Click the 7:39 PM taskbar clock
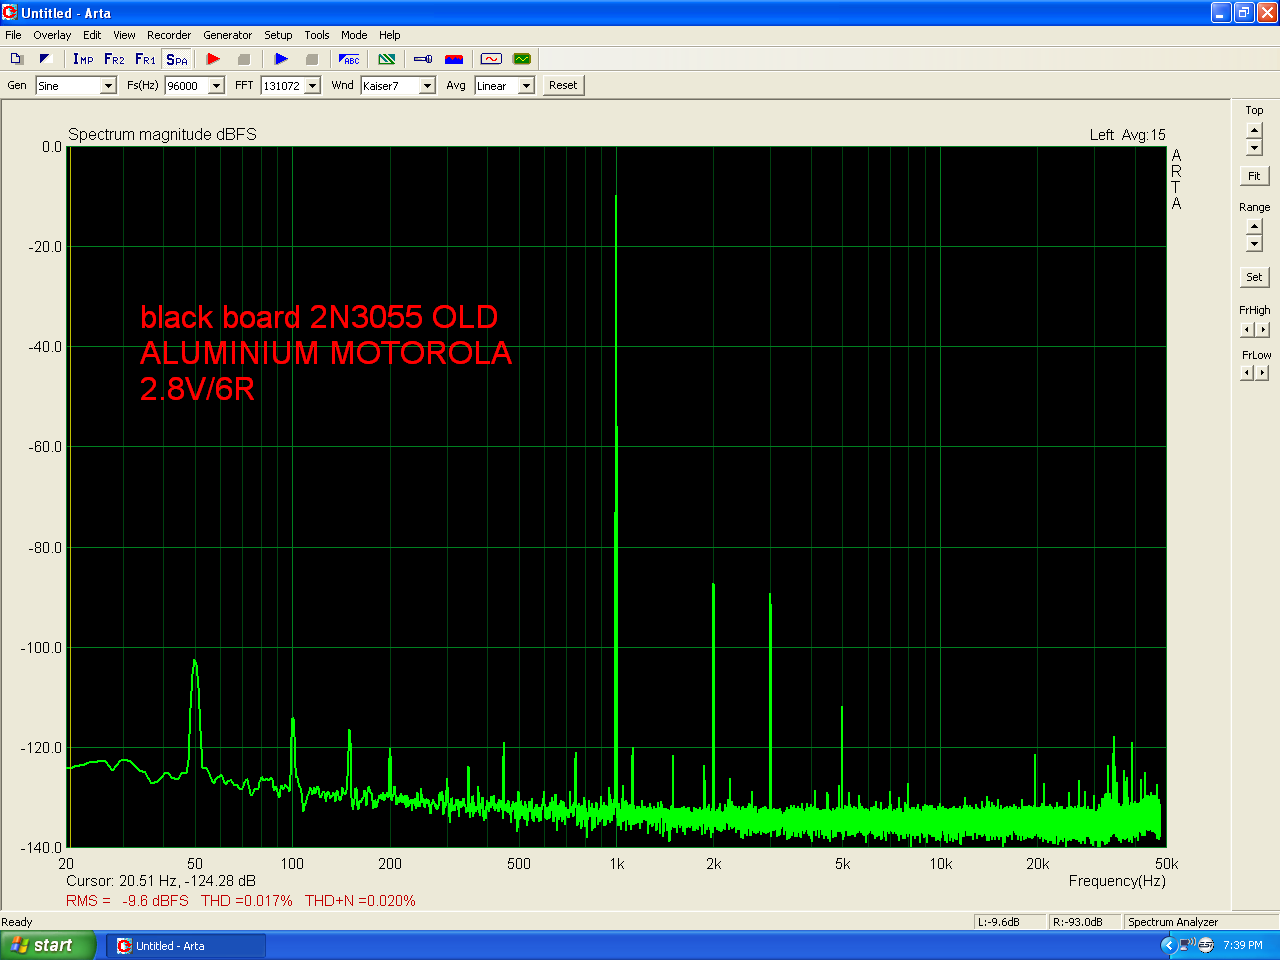 [x=1242, y=945]
